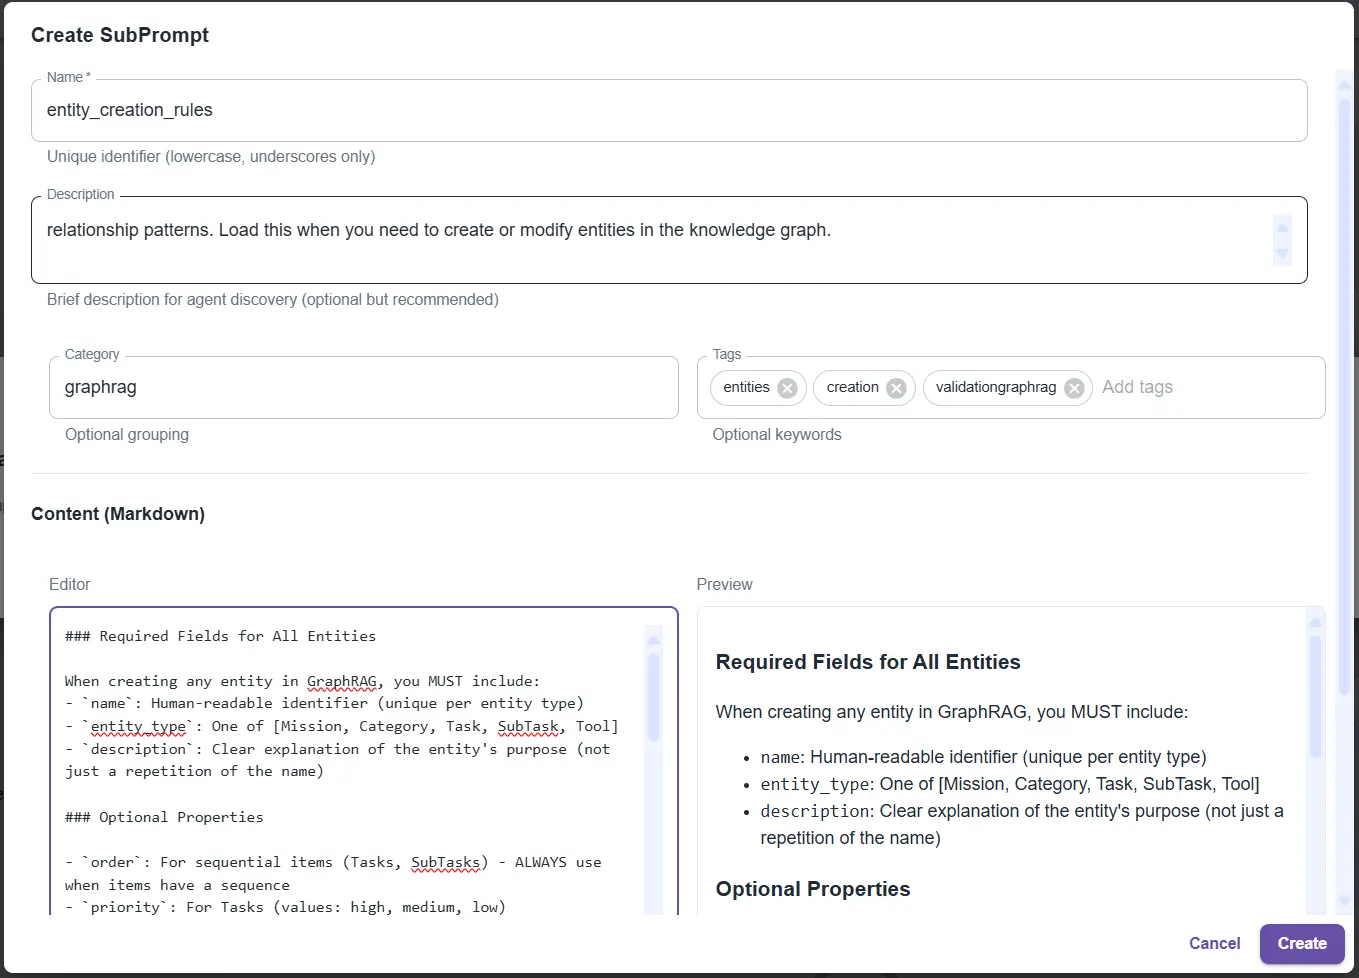The image size is (1359, 978).
Task: Open the Category field showing graphrag
Action: tap(363, 387)
